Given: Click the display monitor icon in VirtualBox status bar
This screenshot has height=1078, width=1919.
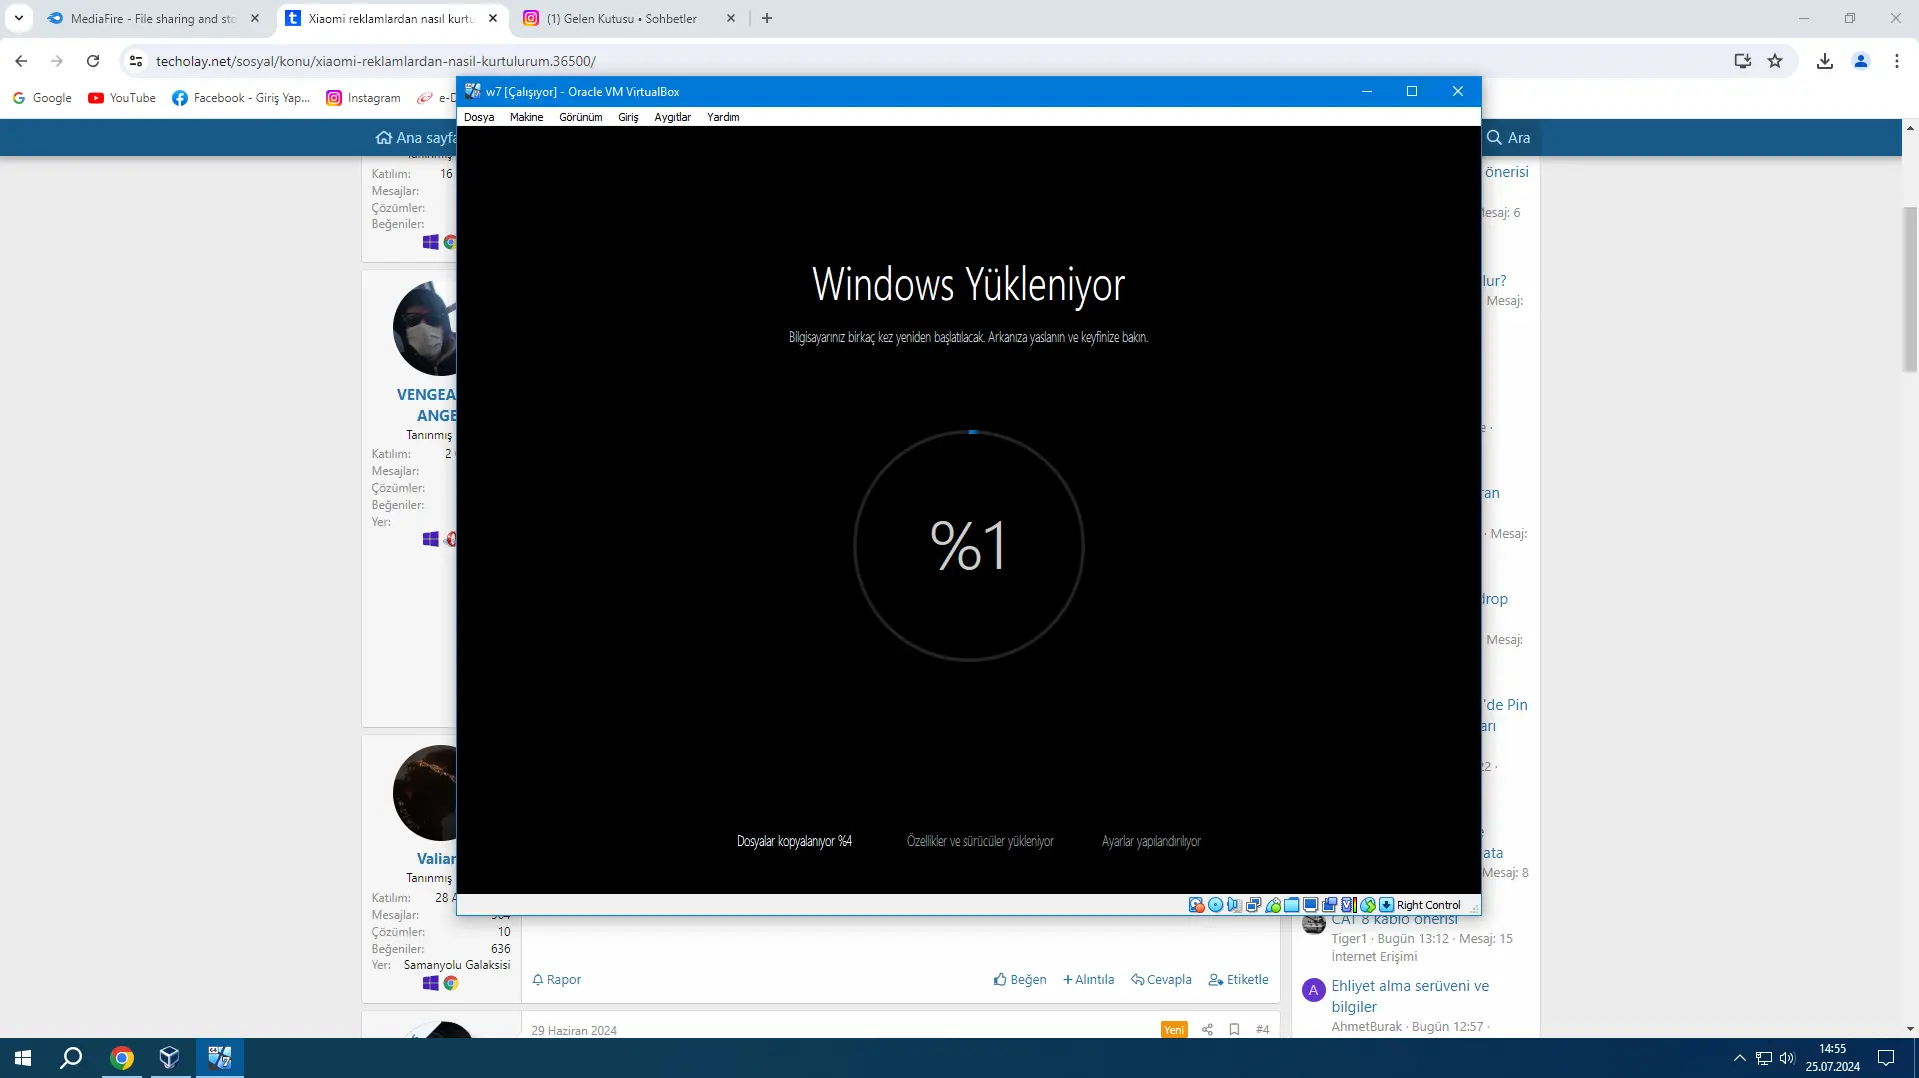Looking at the screenshot, I should click(1310, 905).
